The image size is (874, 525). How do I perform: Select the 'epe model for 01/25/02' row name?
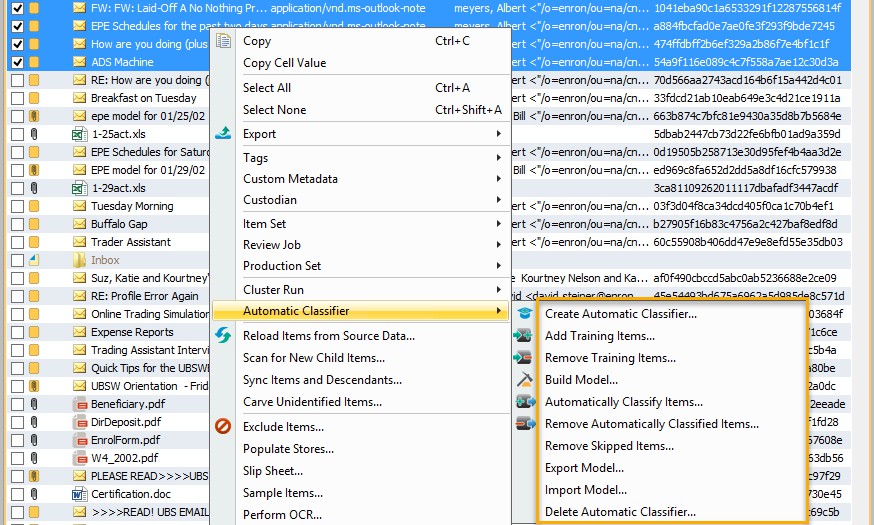coord(148,116)
